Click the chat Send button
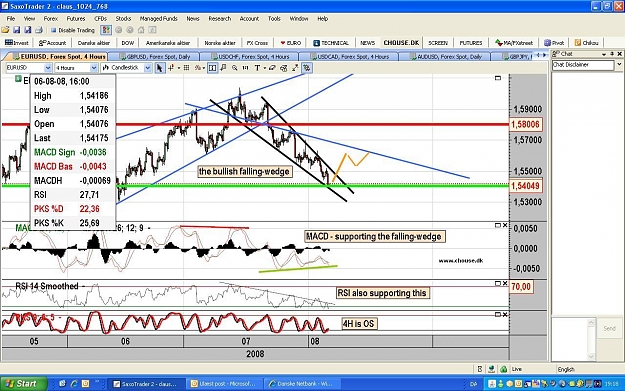Image resolution: width=625 pixels, height=391 pixels. coord(609,328)
